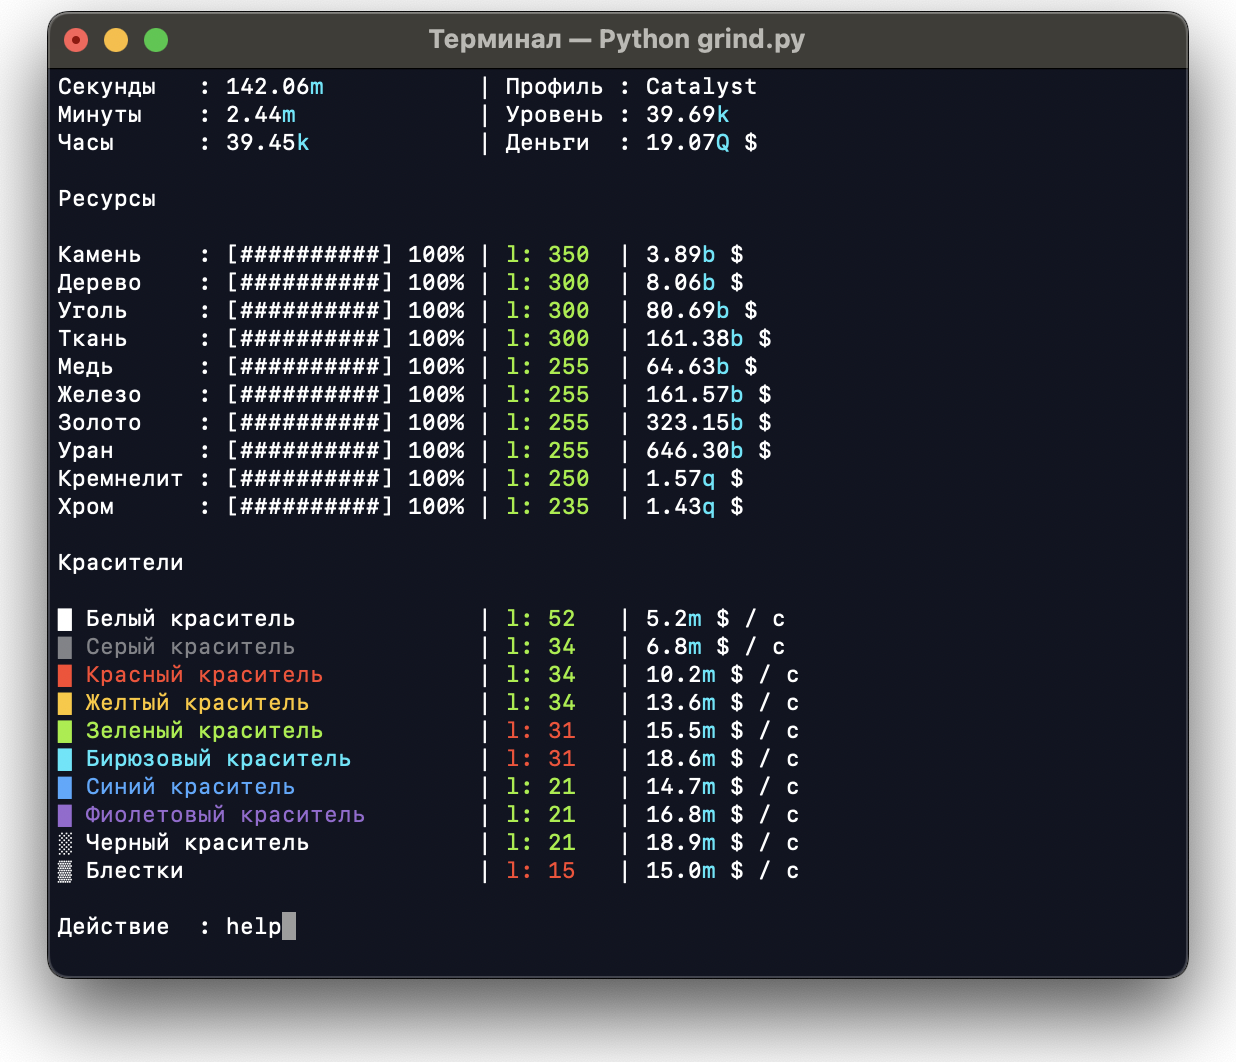This screenshot has height=1062, width=1236.
Task: Click the Уголь progress bar
Action: (x=310, y=311)
